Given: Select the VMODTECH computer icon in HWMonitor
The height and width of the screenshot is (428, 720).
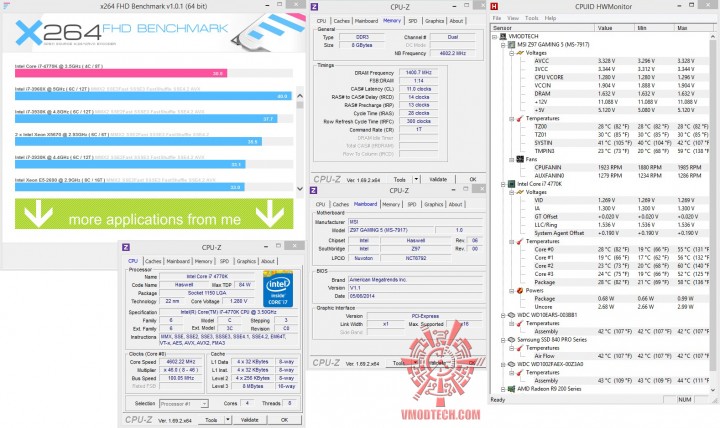Looking at the screenshot, I should 503,36.
